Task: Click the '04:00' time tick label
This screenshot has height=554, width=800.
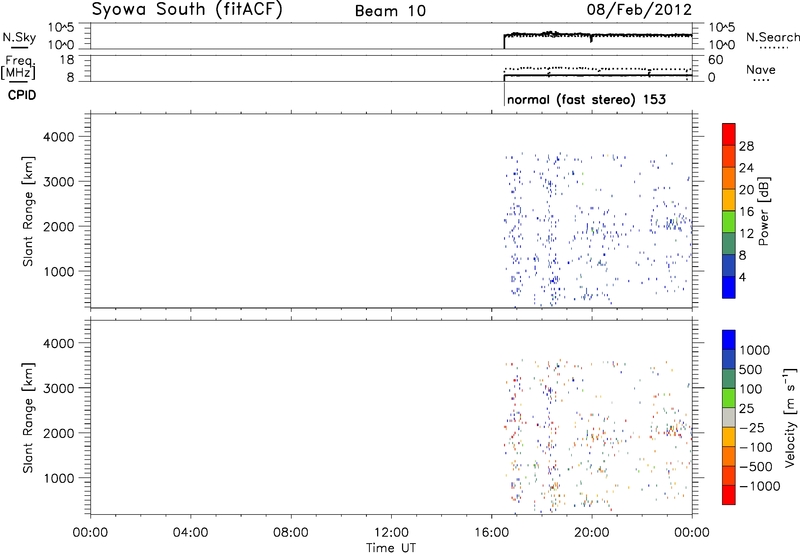Action: [x=190, y=533]
